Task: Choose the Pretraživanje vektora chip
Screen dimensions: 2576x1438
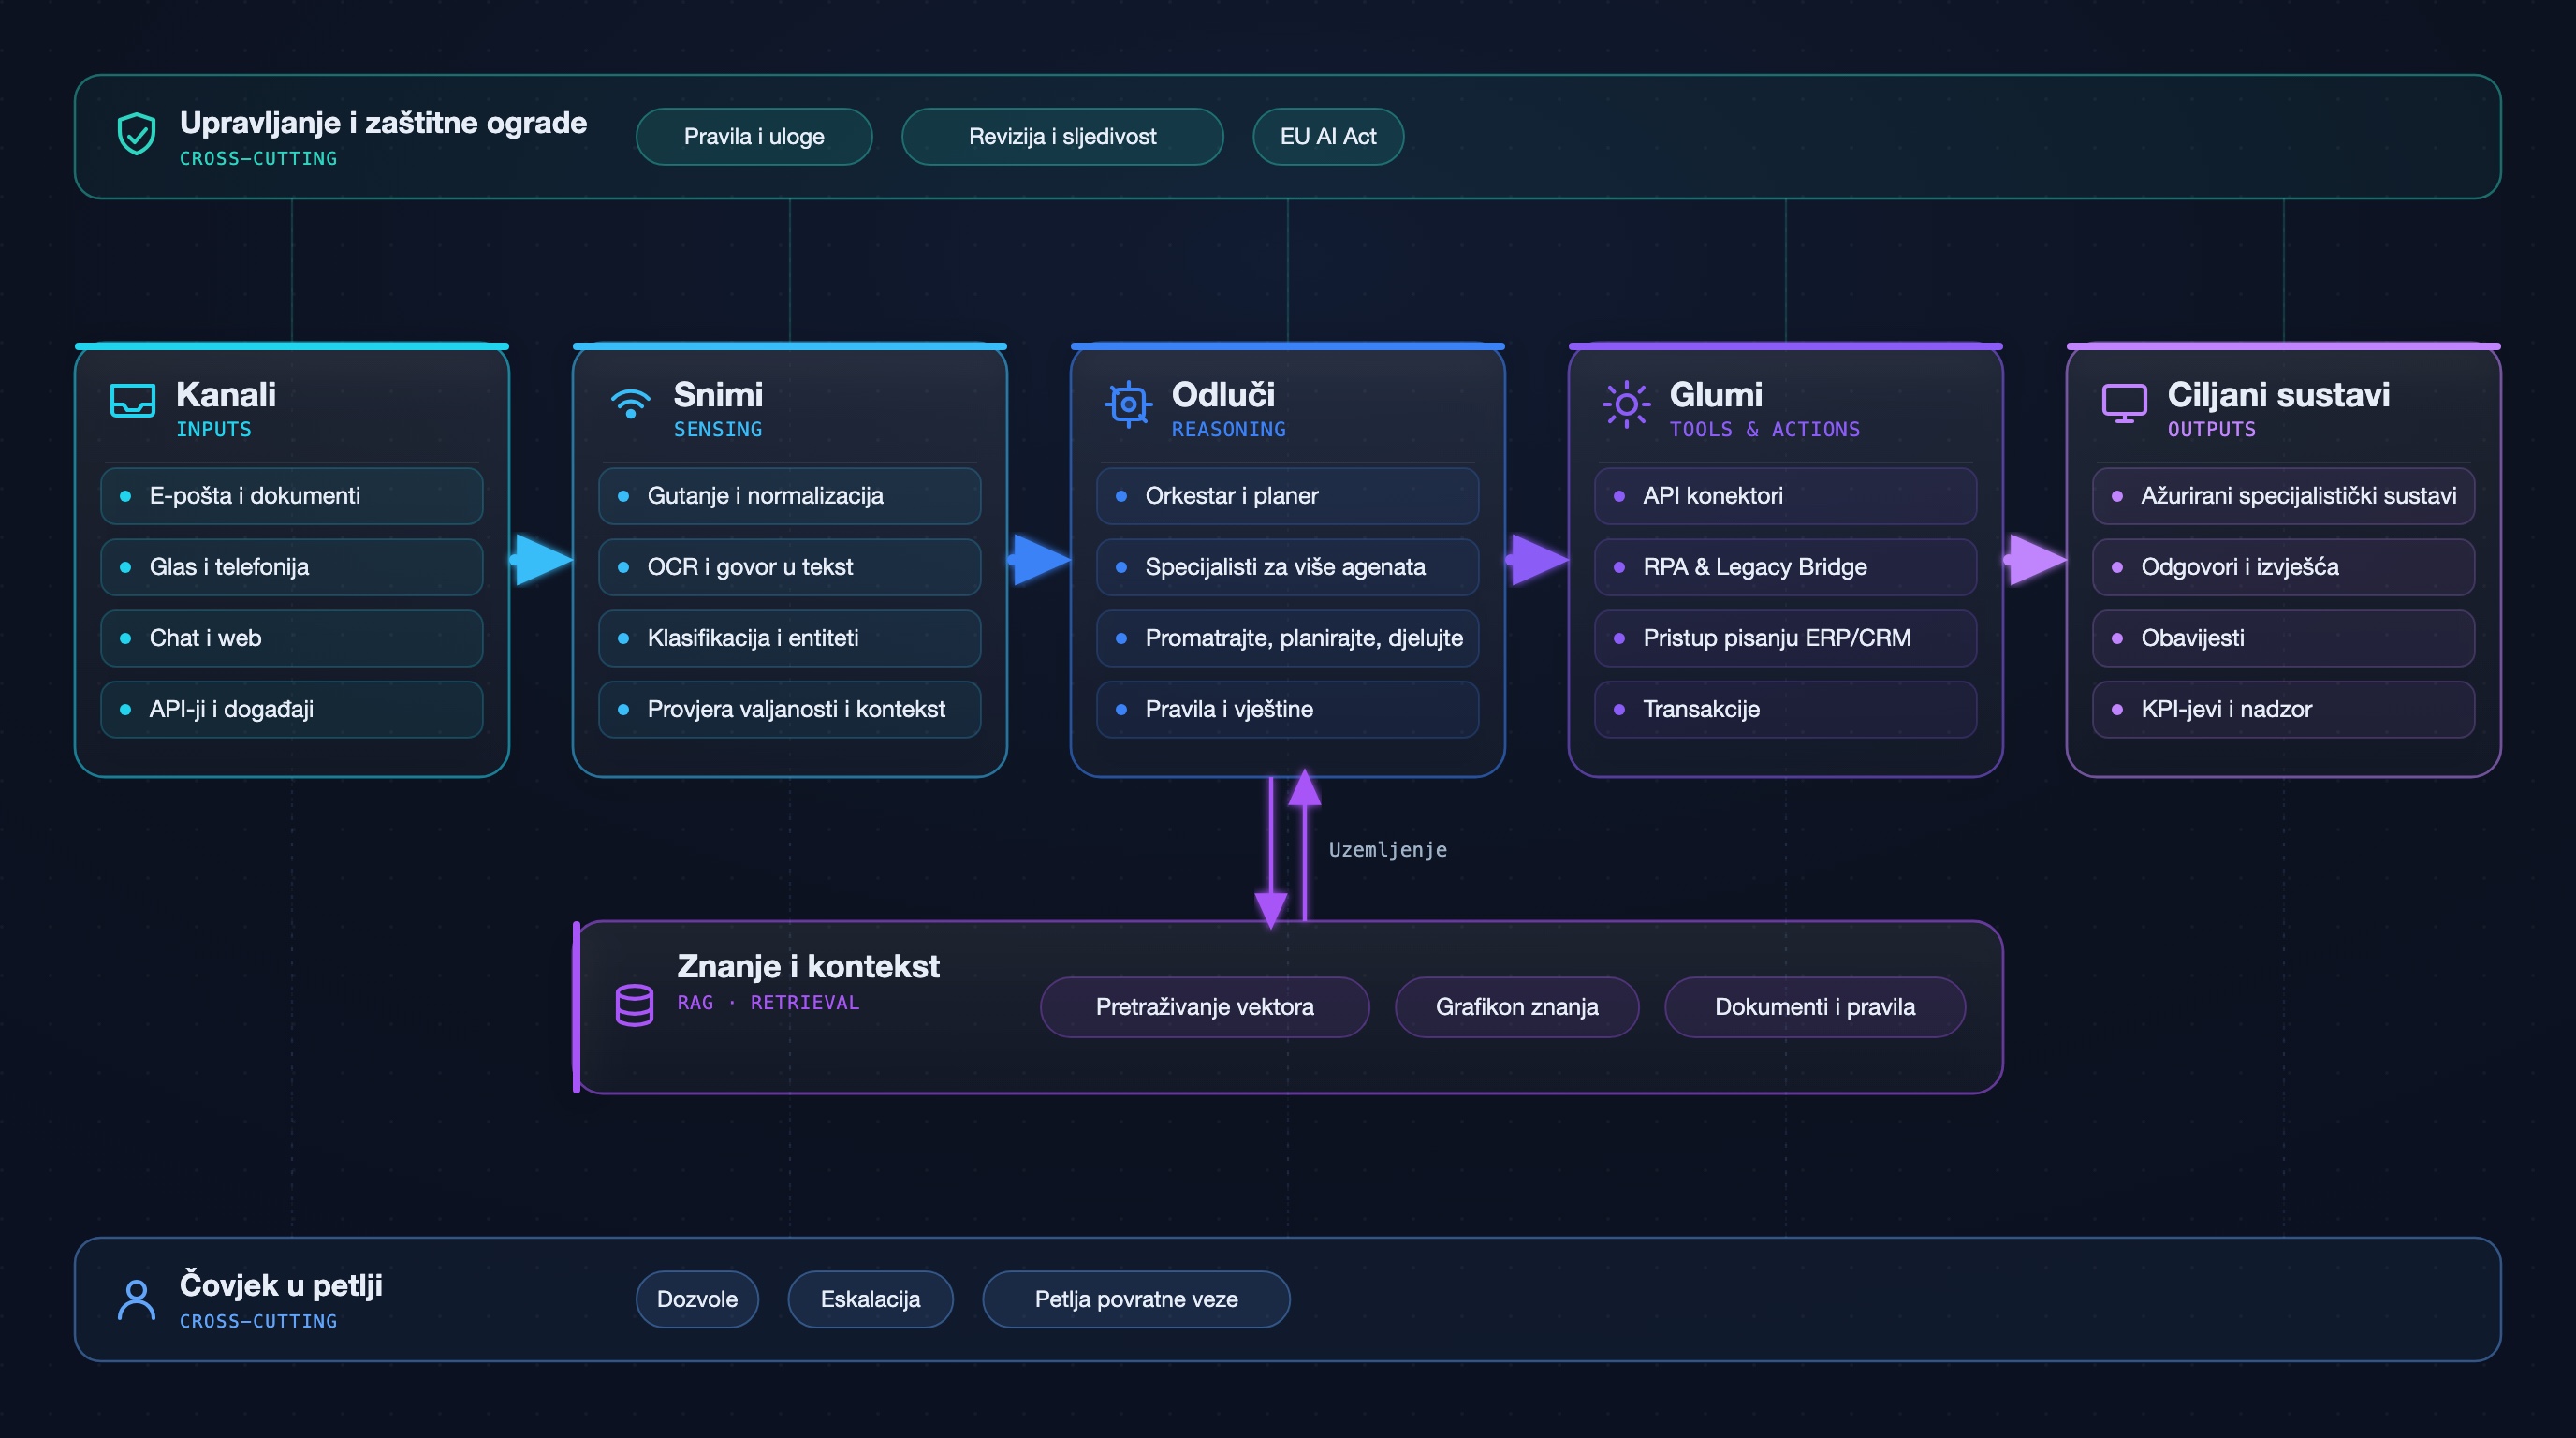Action: (1204, 1006)
